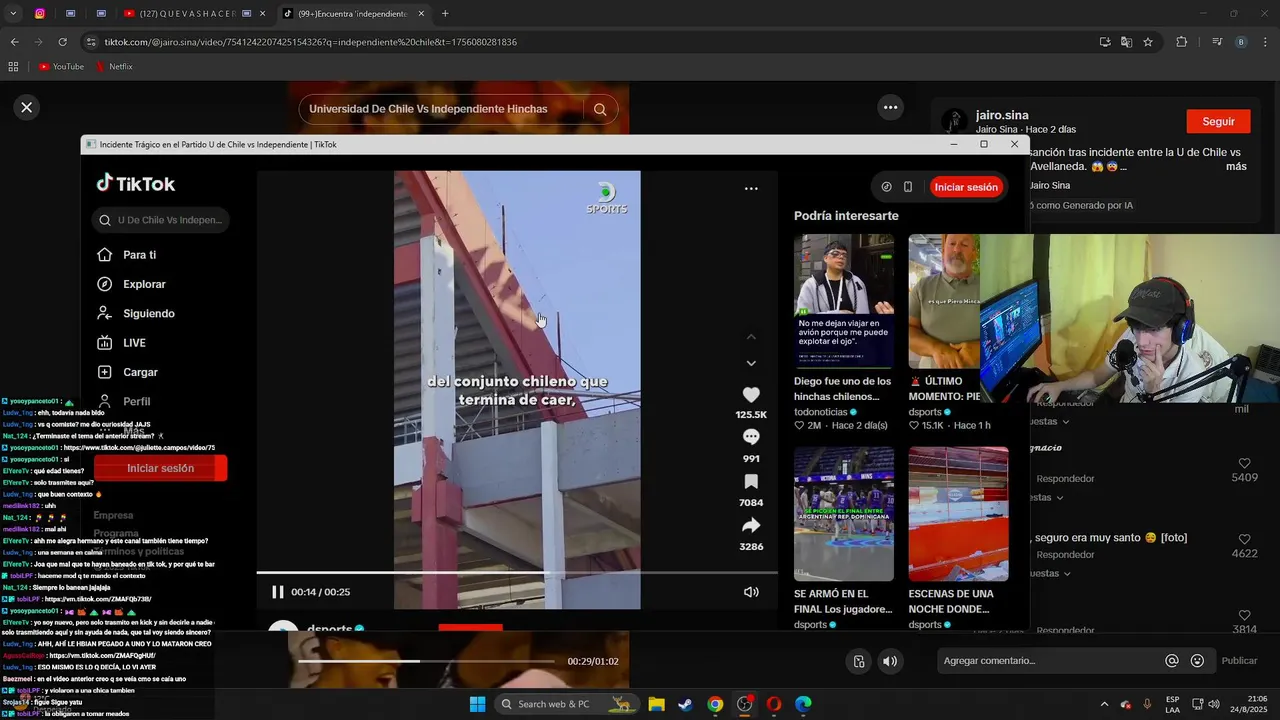Open the Chrome extensions puzzle icon
The width and height of the screenshot is (1280, 720).
1181,42
